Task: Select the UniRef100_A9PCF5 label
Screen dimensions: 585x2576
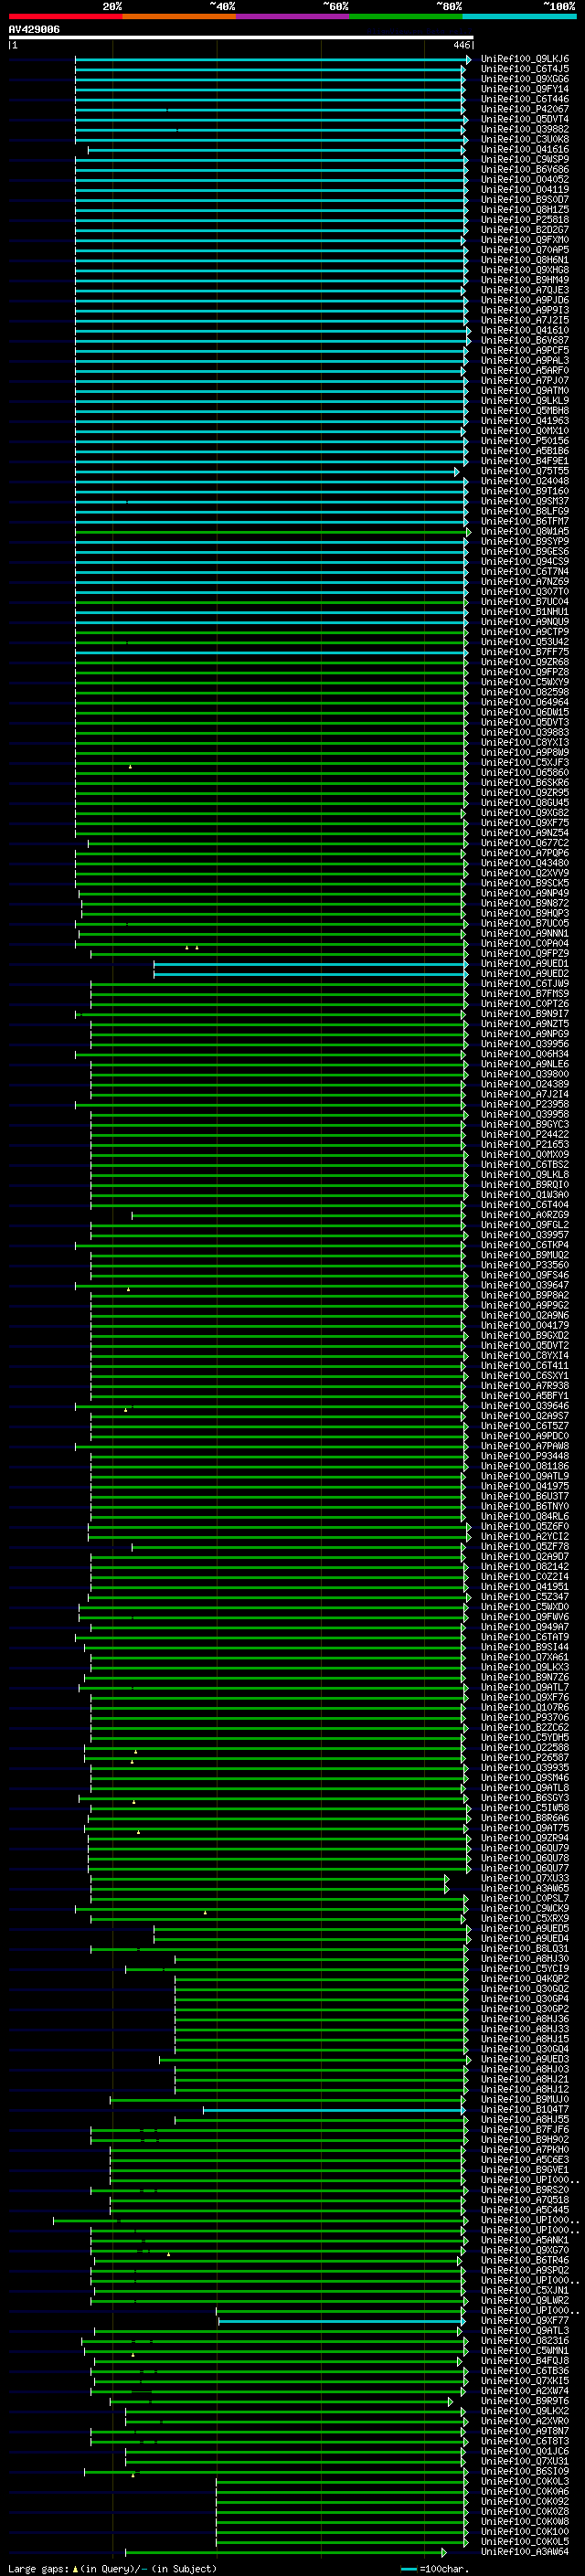Action: (x=525, y=350)
